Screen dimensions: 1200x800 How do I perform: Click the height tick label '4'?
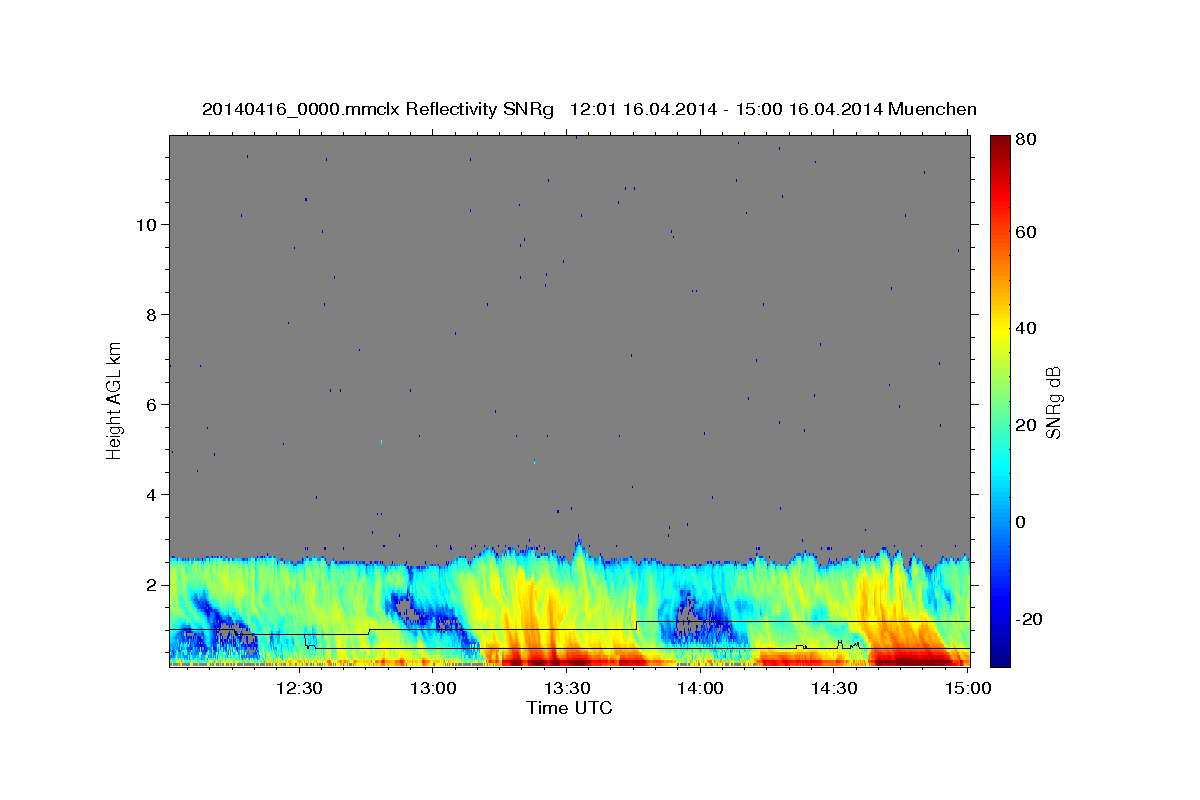[152, 494]
